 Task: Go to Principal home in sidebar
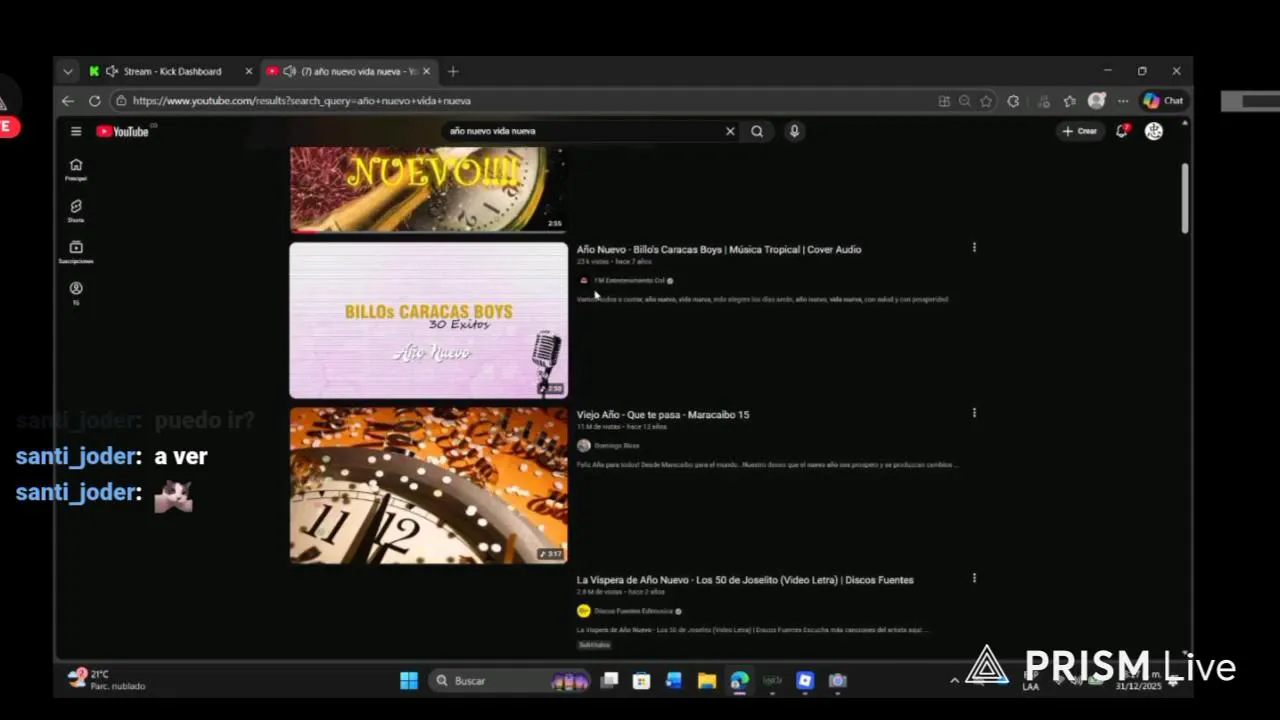(x=76, y=169)
